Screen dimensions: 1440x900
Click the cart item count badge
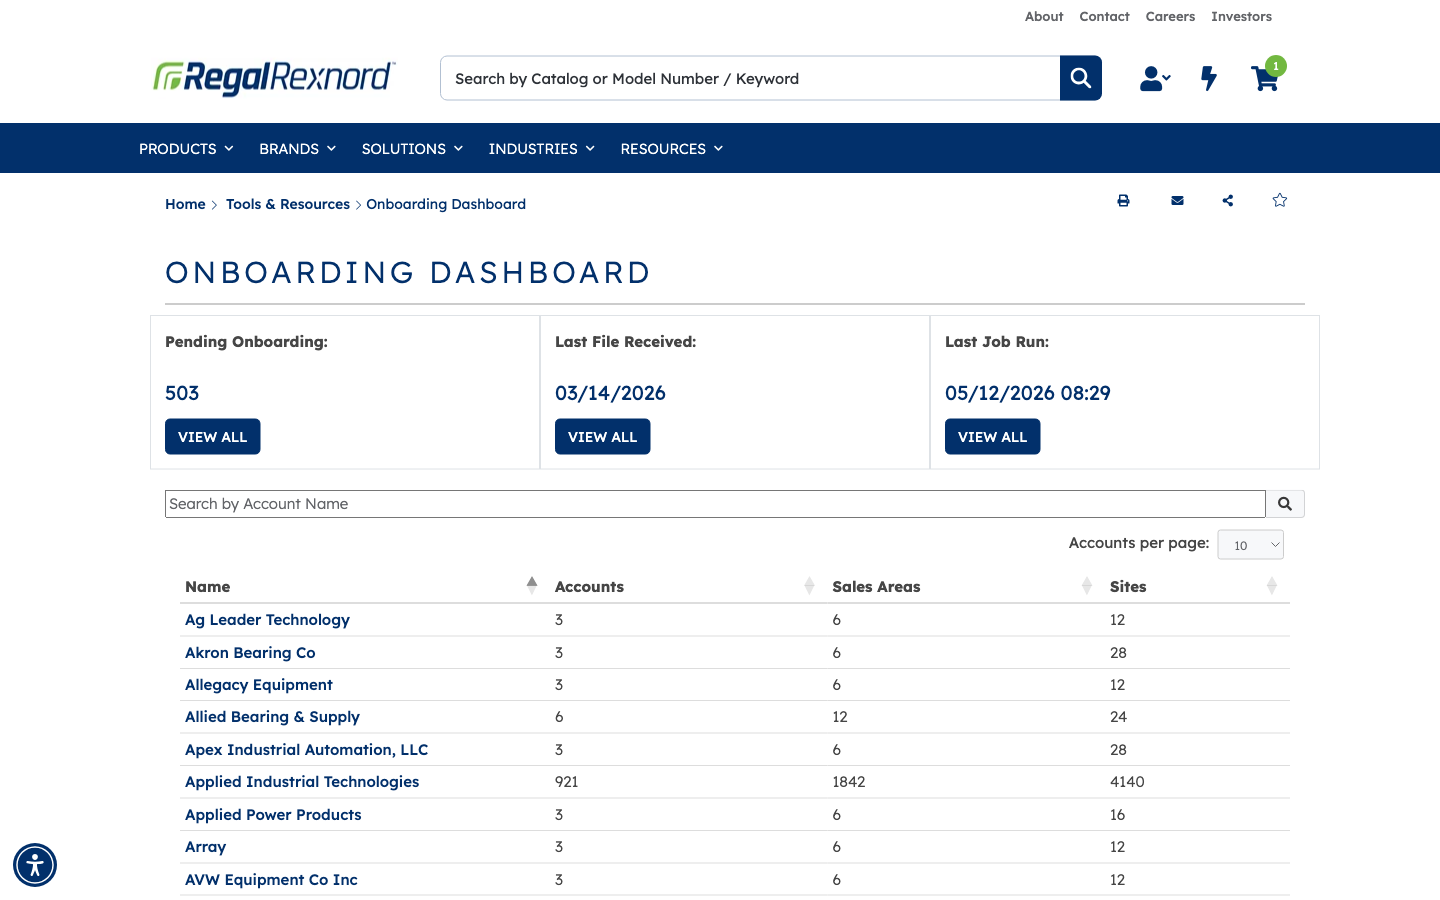click(1276, 66)
